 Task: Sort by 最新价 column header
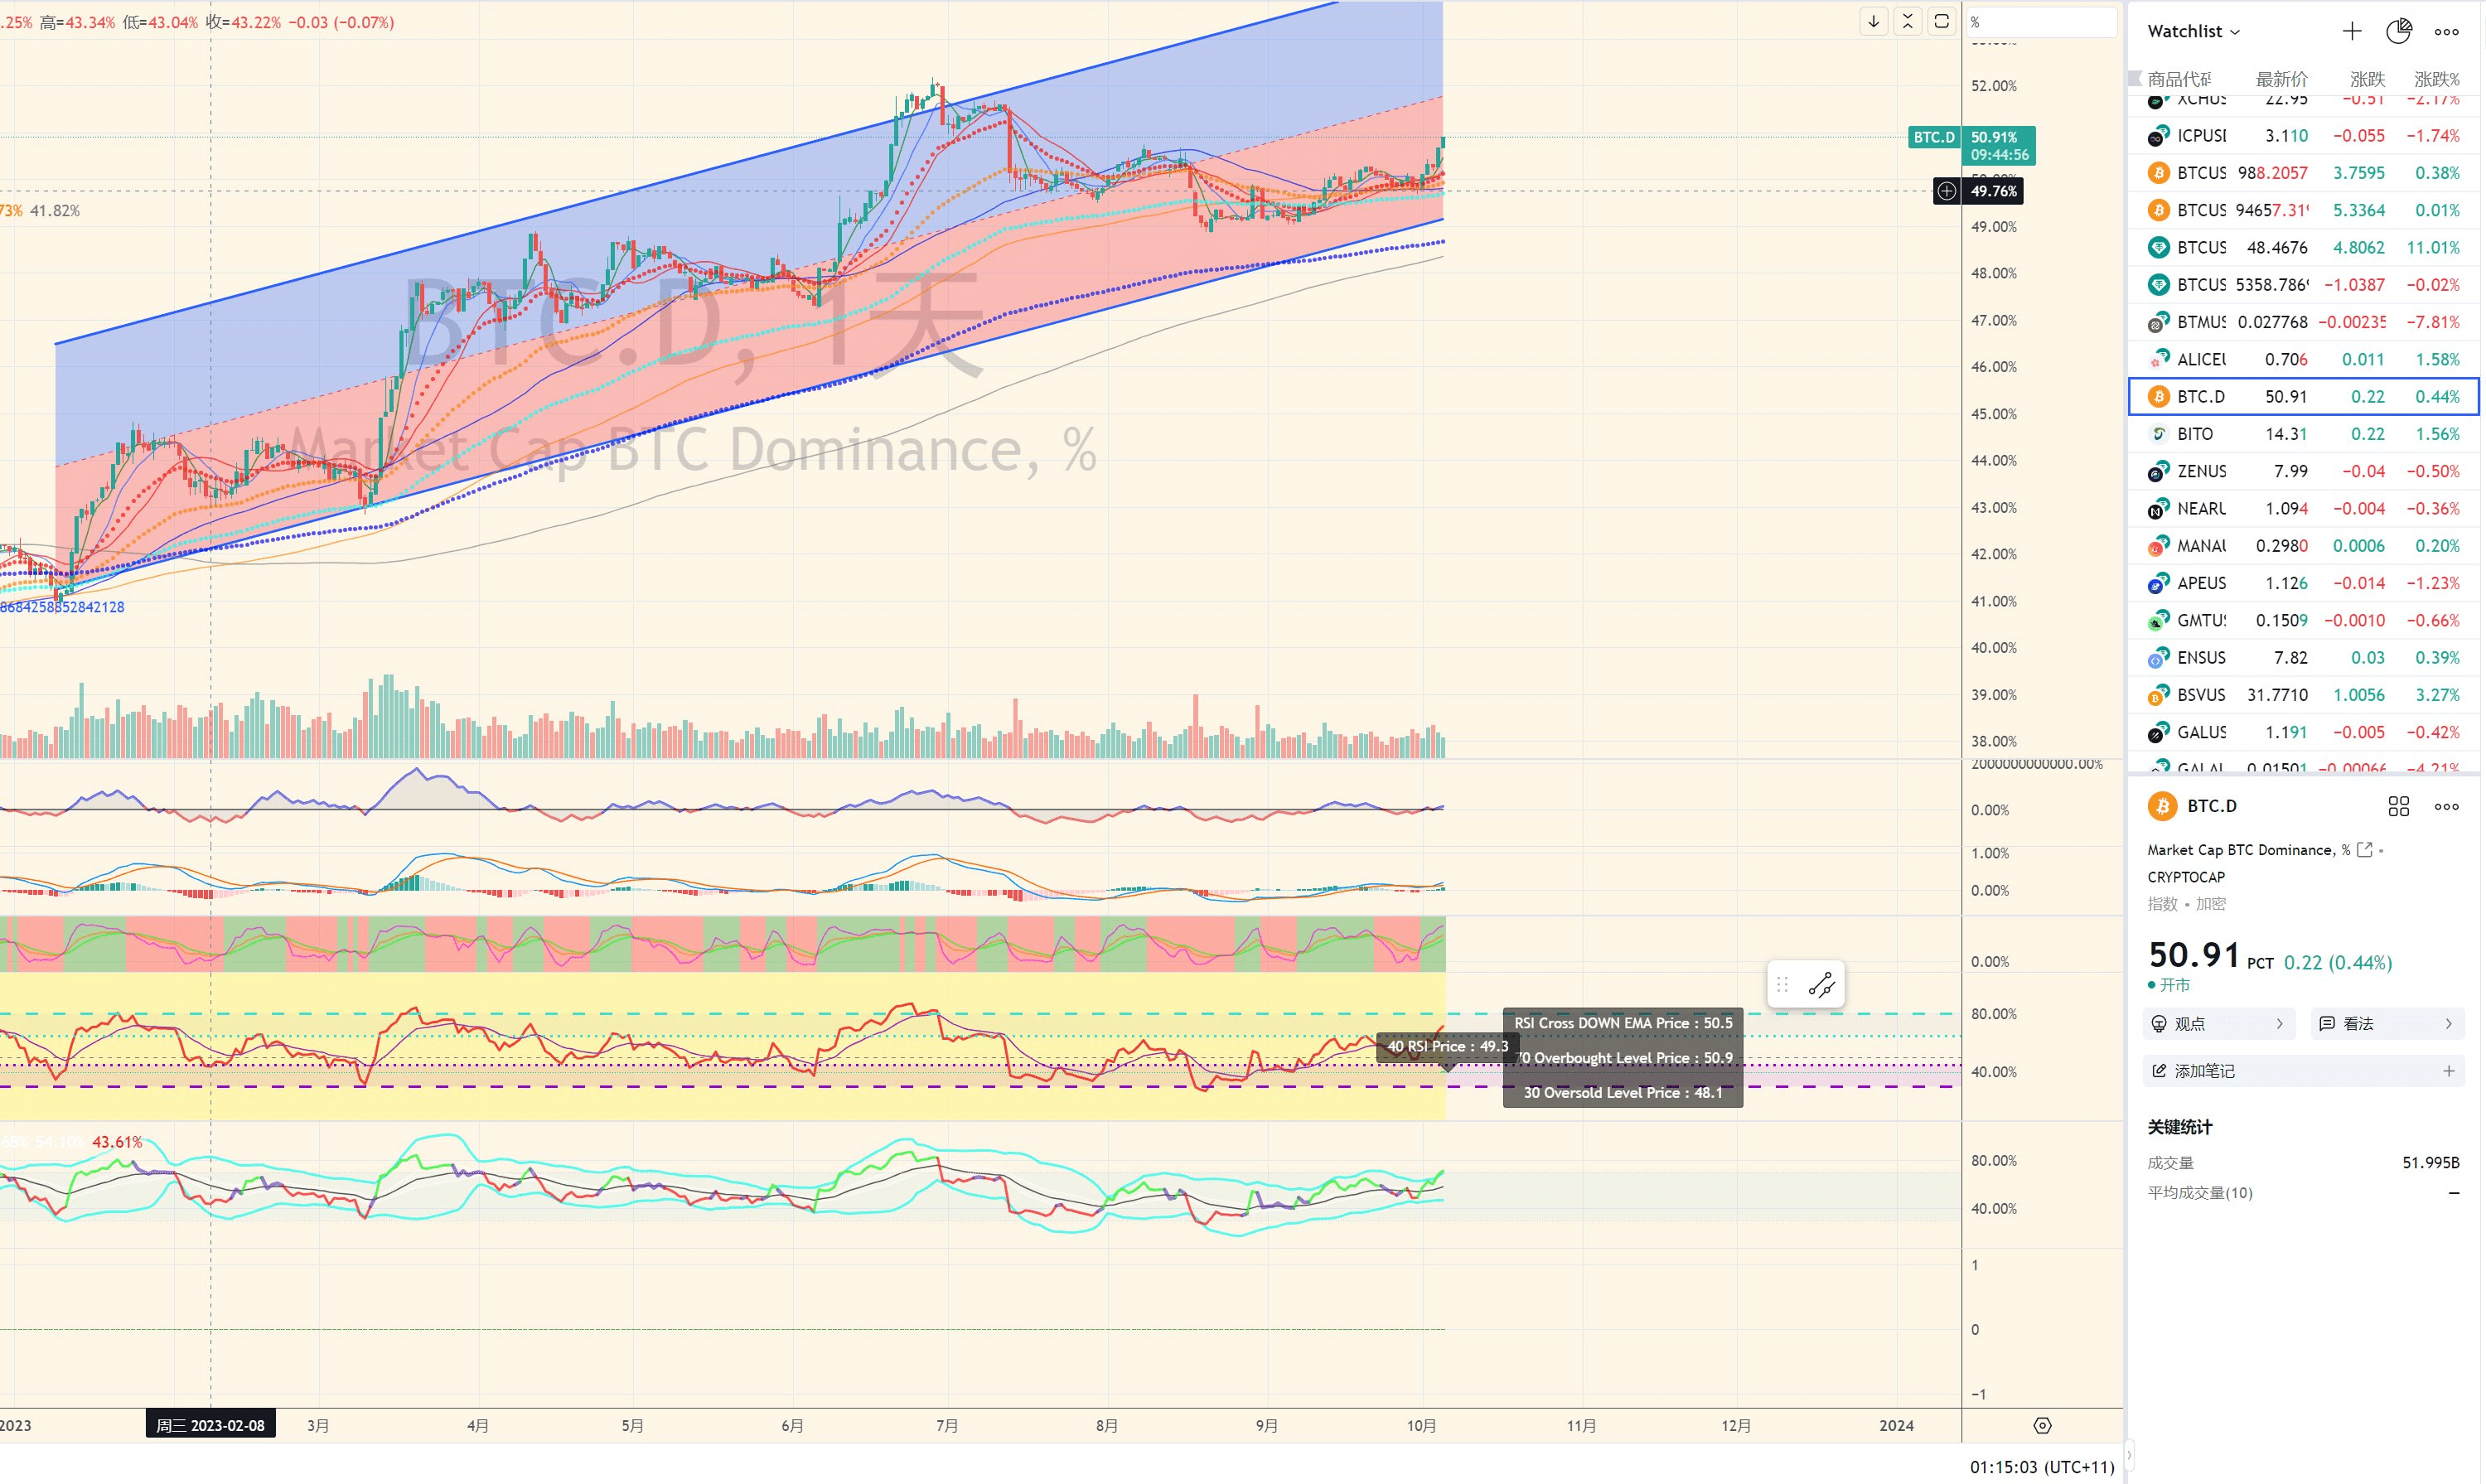click(x=2281, y=79)
